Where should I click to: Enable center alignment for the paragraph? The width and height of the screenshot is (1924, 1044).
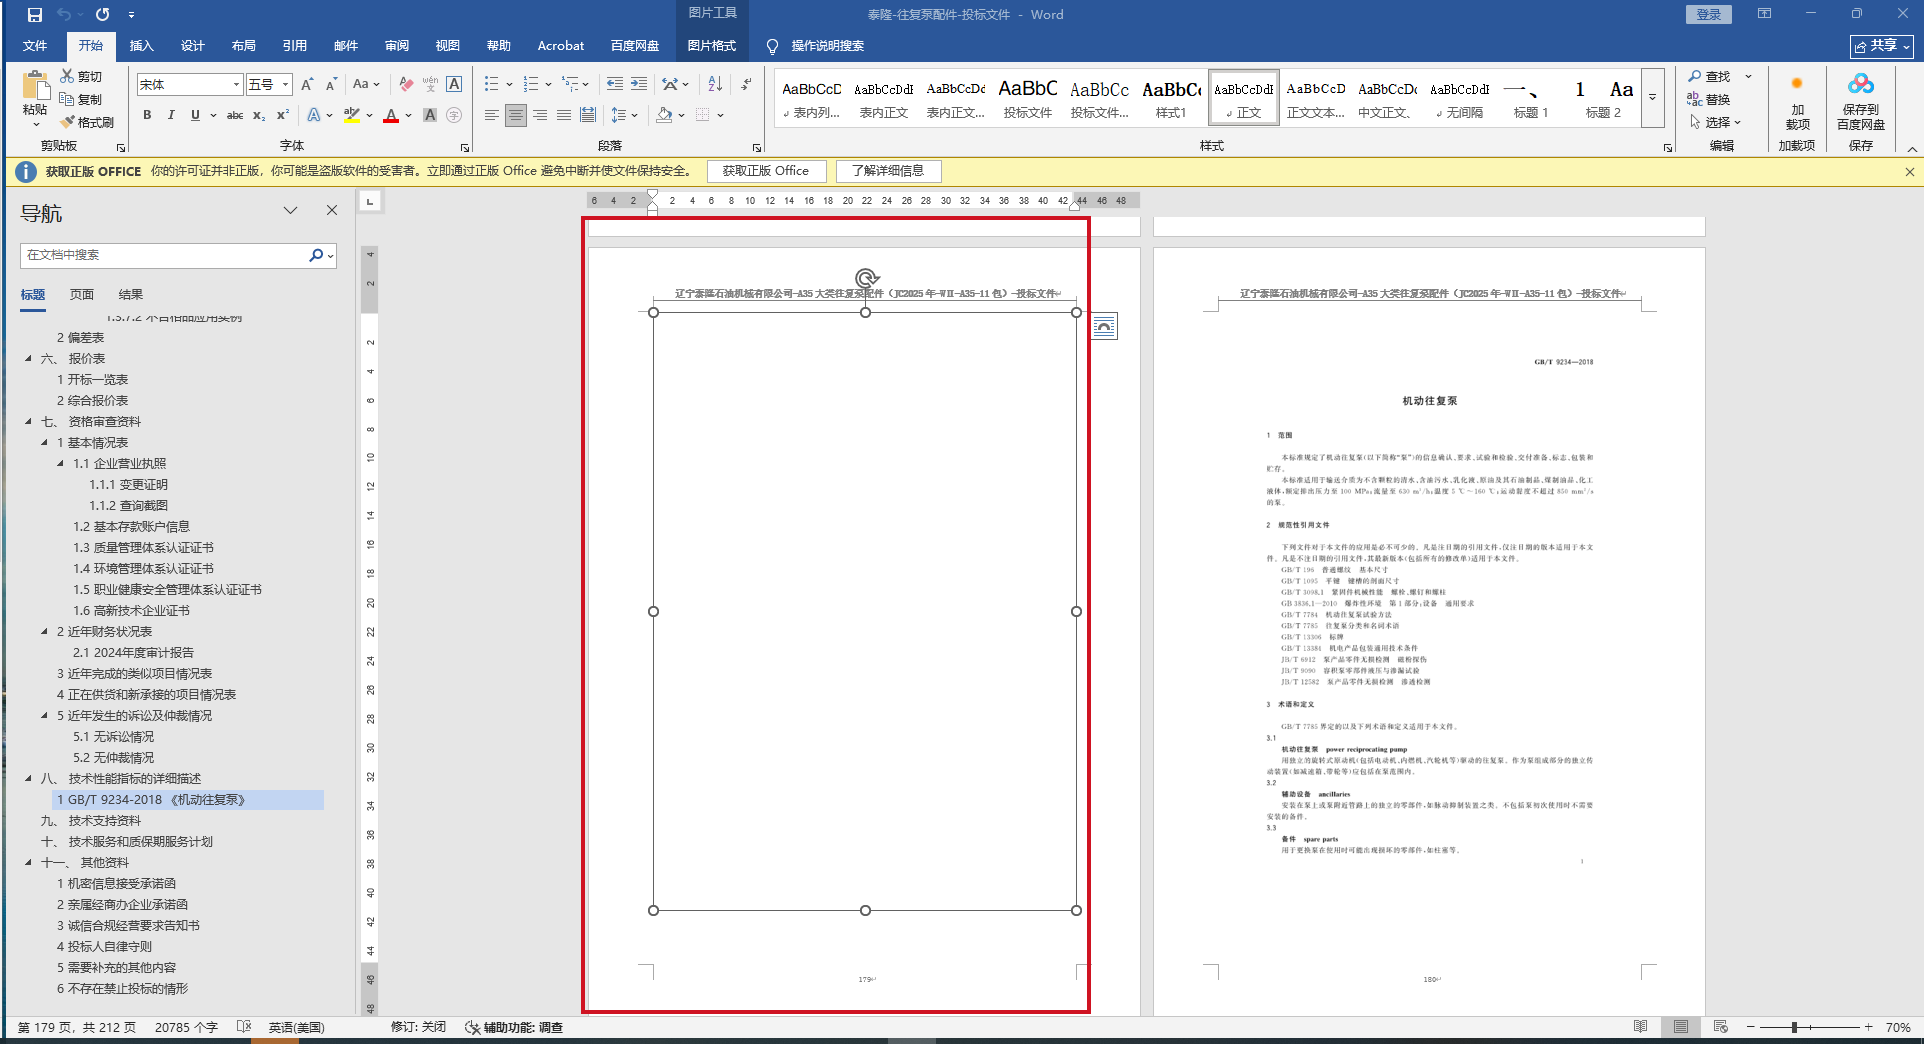515,116
